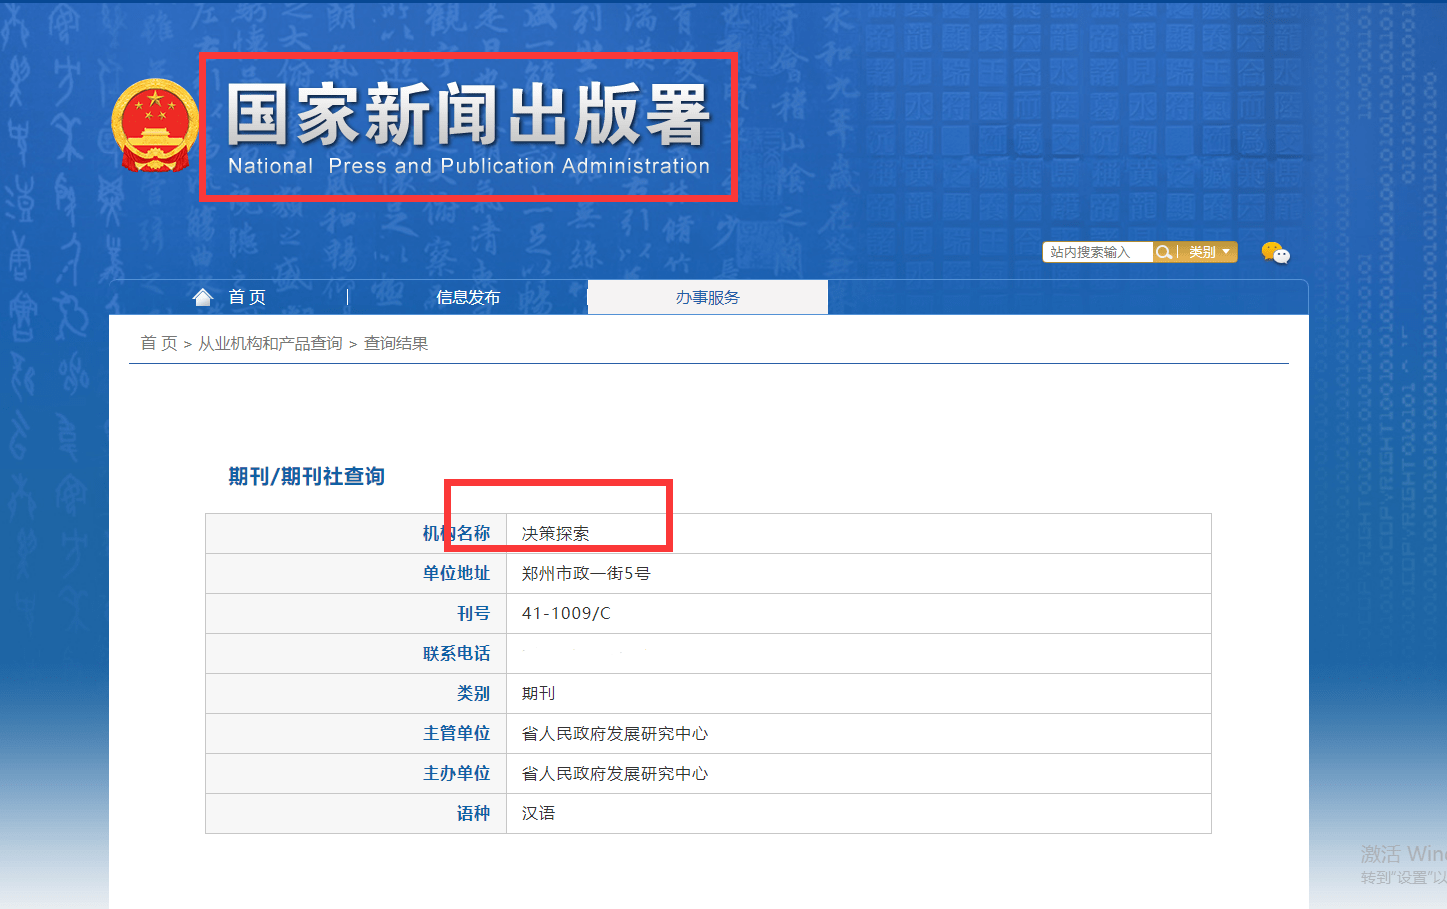Click the 主管单位 value cell

coord(859,733)
